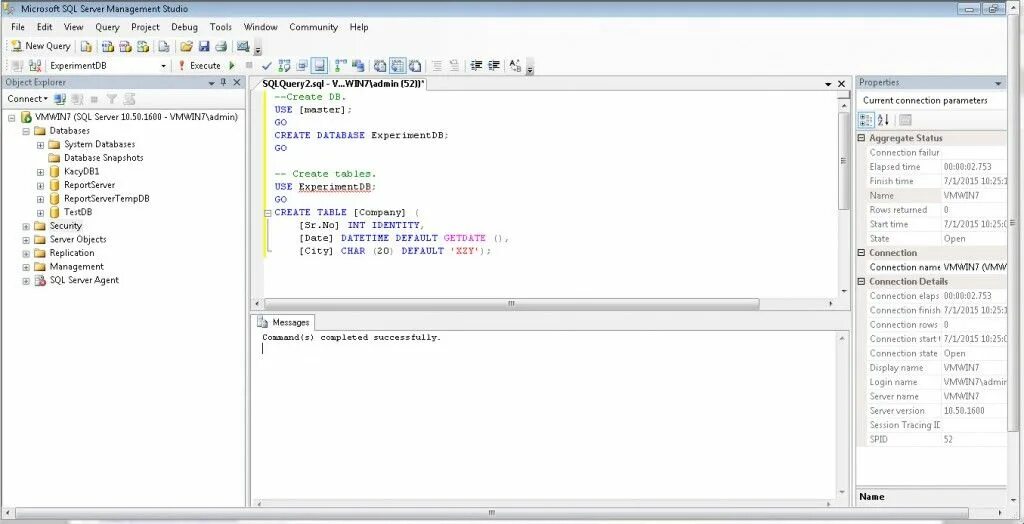This screenshot has width=1024, height=524.
Task: Uncomment the selected lines
Action: (x=454, y=65)
